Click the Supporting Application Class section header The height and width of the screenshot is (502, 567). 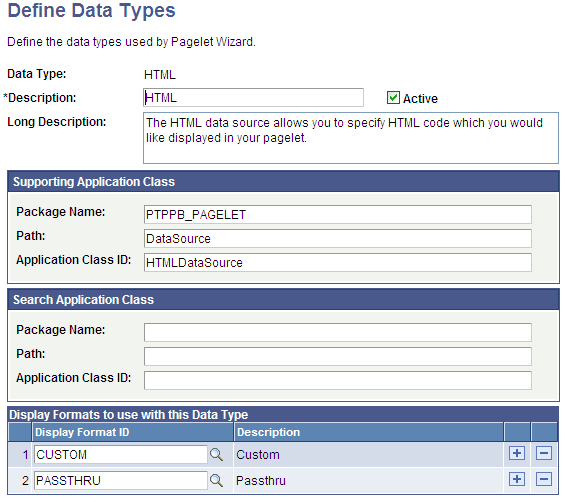[284, 182]
